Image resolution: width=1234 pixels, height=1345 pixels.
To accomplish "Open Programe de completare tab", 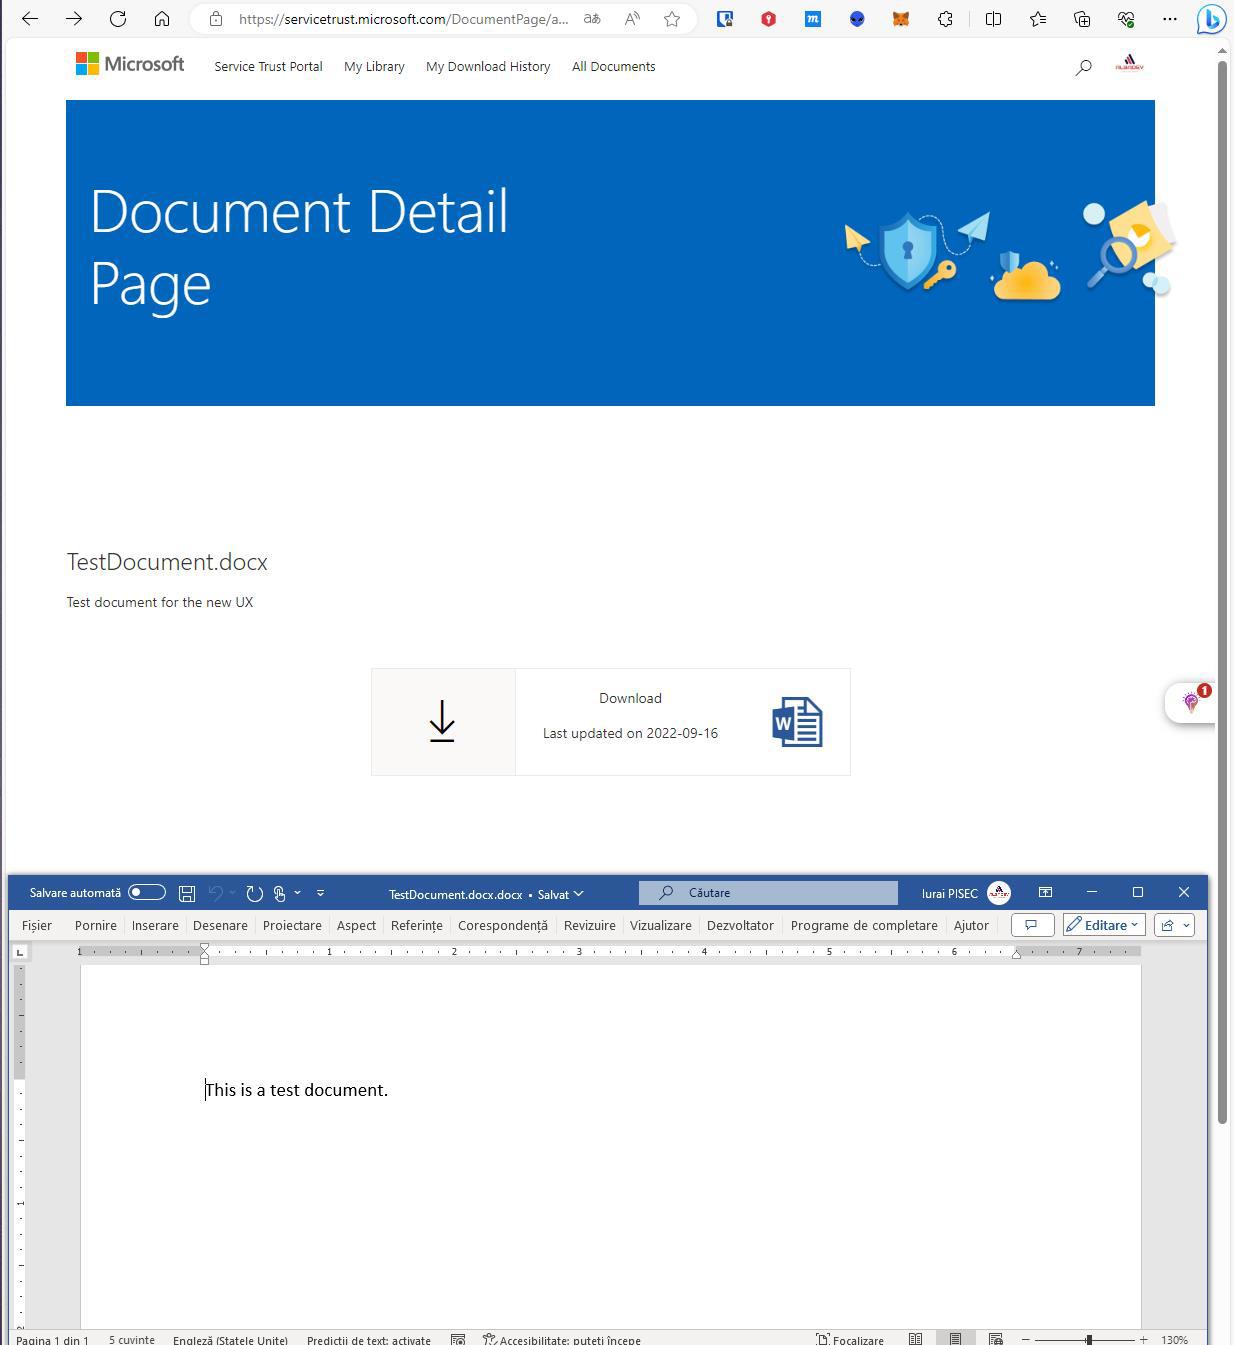I will 864,925.
